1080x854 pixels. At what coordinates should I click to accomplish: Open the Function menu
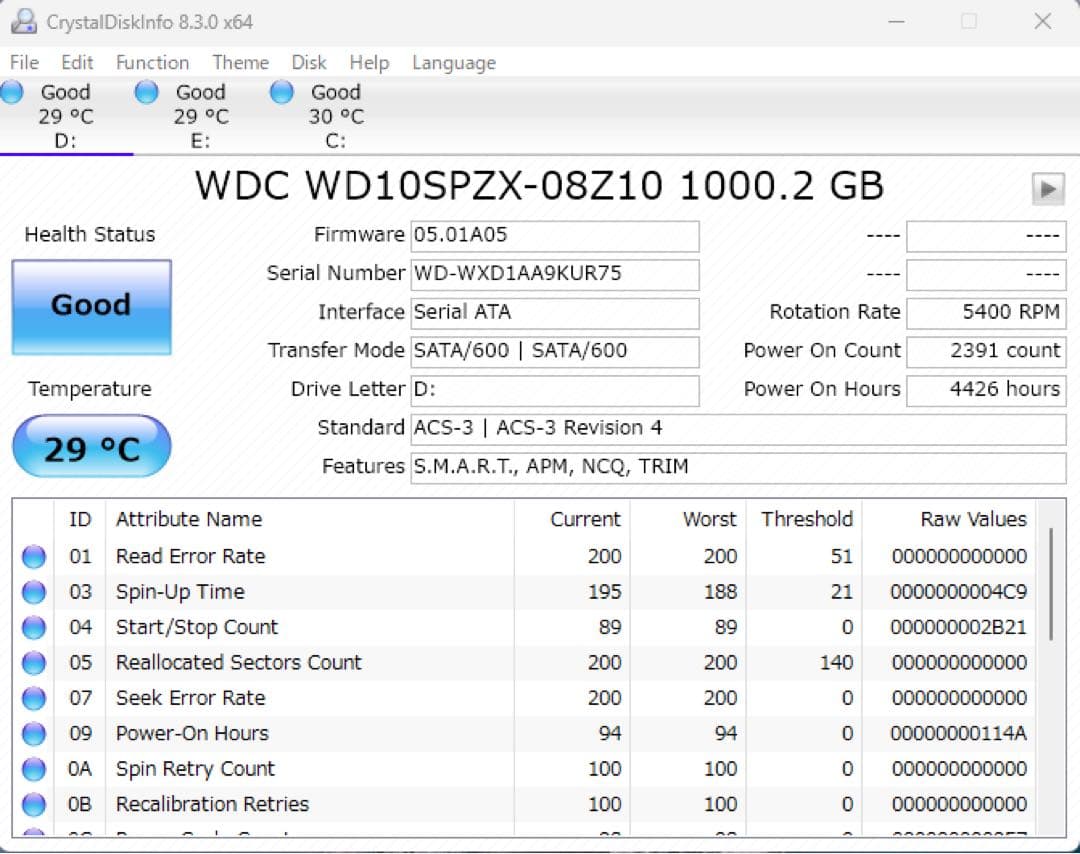(x=152, y=62)
